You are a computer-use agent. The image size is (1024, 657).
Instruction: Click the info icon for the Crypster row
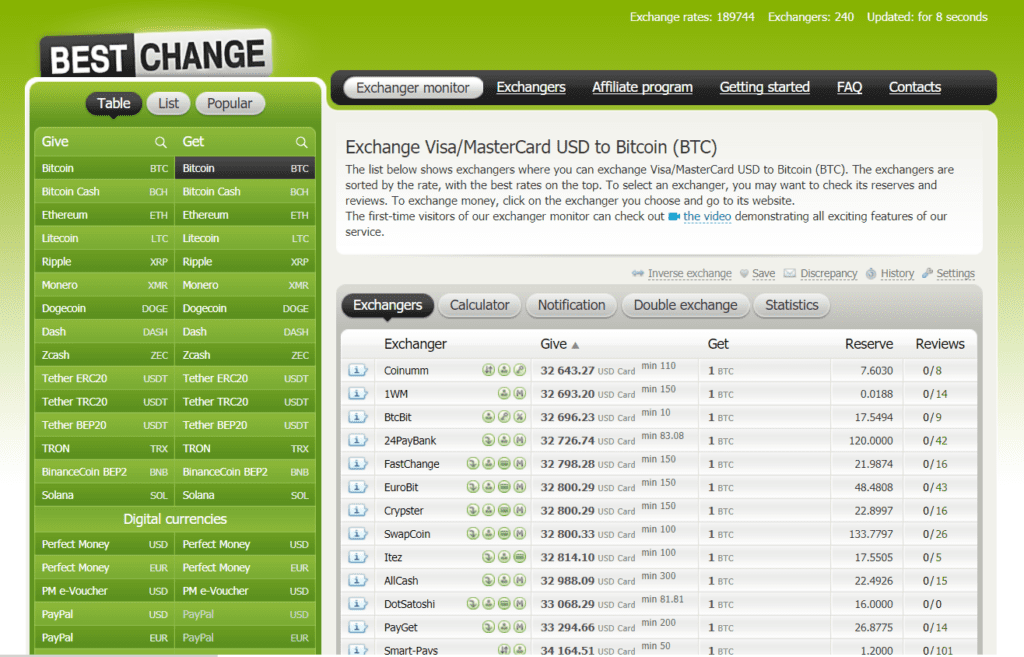[x=358, y=511]
